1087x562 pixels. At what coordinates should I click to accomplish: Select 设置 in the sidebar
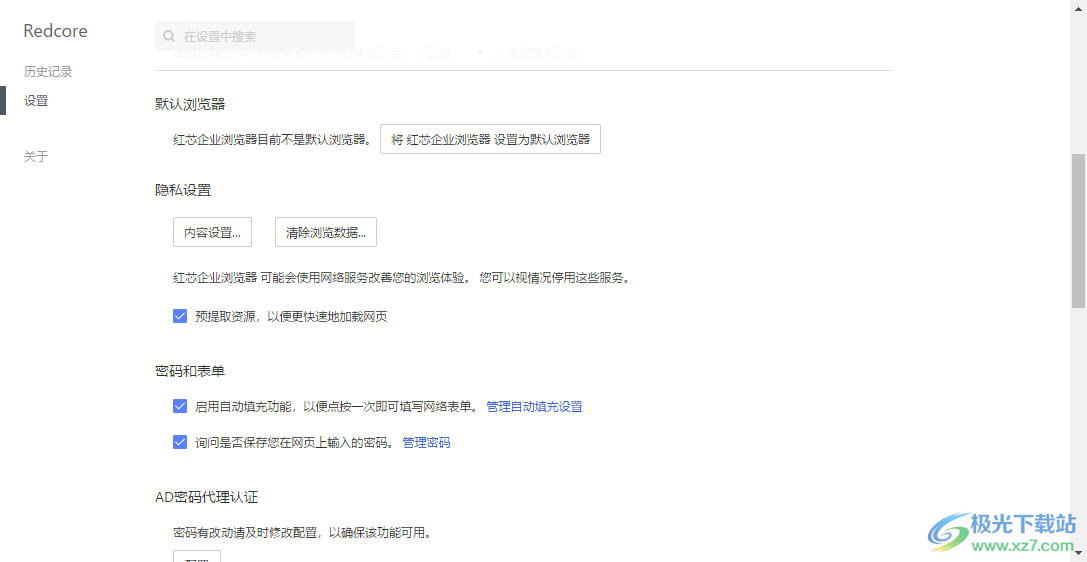coord(36,100)
